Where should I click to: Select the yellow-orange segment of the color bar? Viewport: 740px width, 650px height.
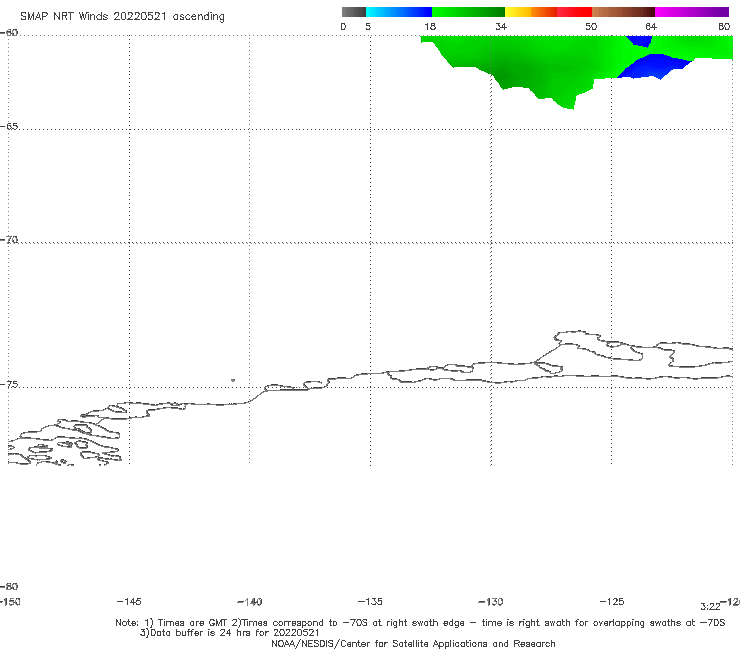[530, 12]
